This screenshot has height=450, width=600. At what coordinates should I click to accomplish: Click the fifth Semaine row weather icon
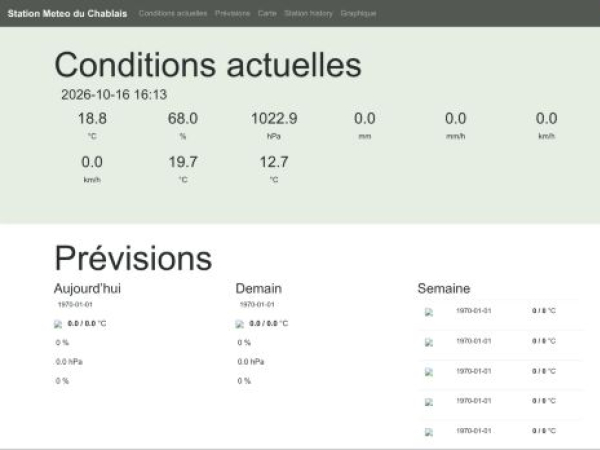pos(429,432)
